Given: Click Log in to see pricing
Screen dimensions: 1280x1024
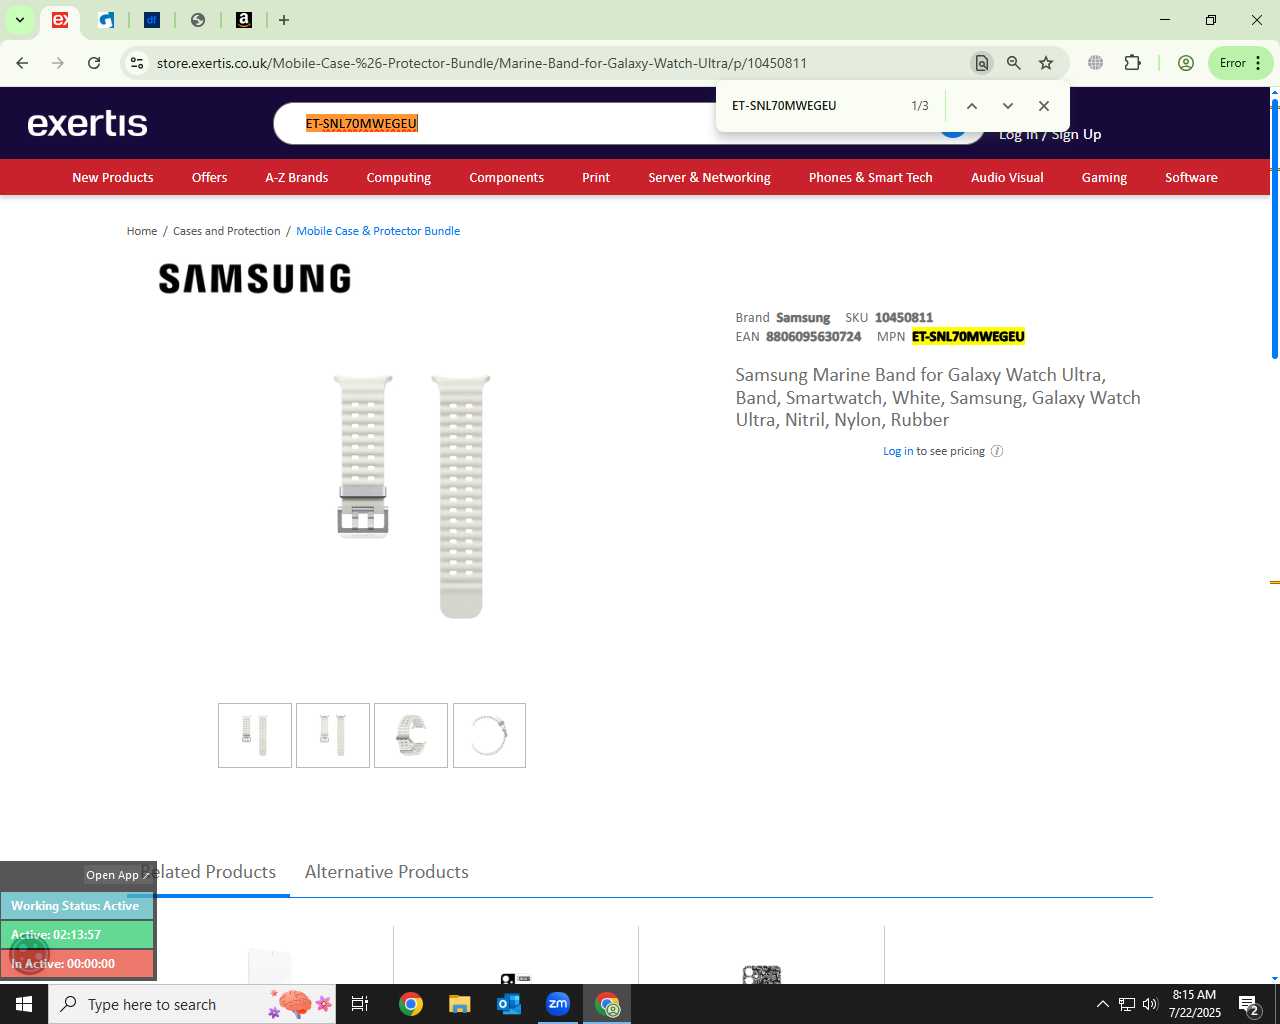Looking at the screenshot, I should 898,451.
